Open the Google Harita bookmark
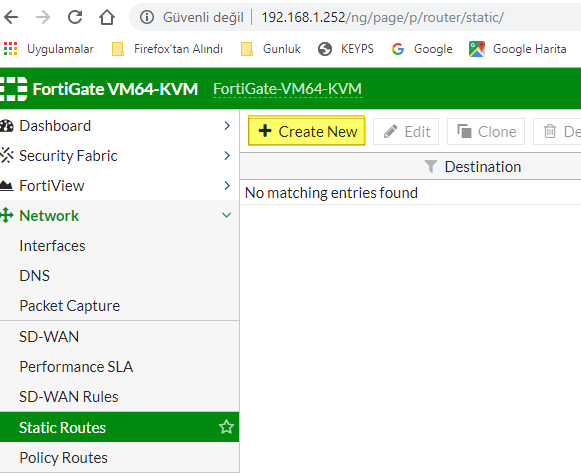This screenshot has width=581, height=473. coord(517,49)
